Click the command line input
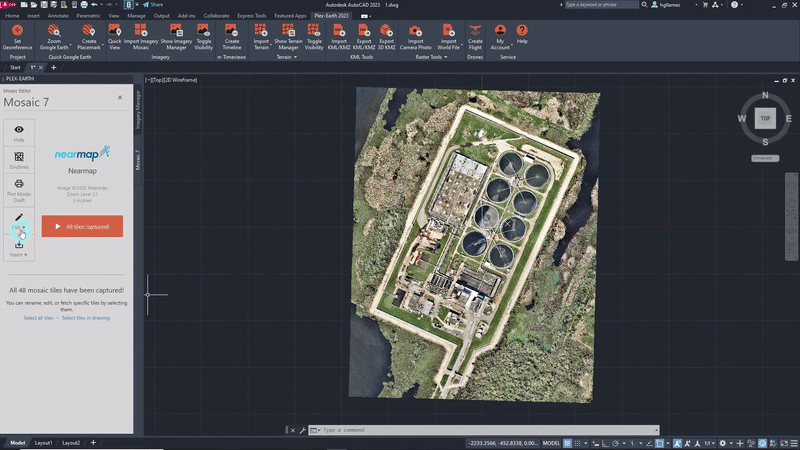 coord(487,430)
